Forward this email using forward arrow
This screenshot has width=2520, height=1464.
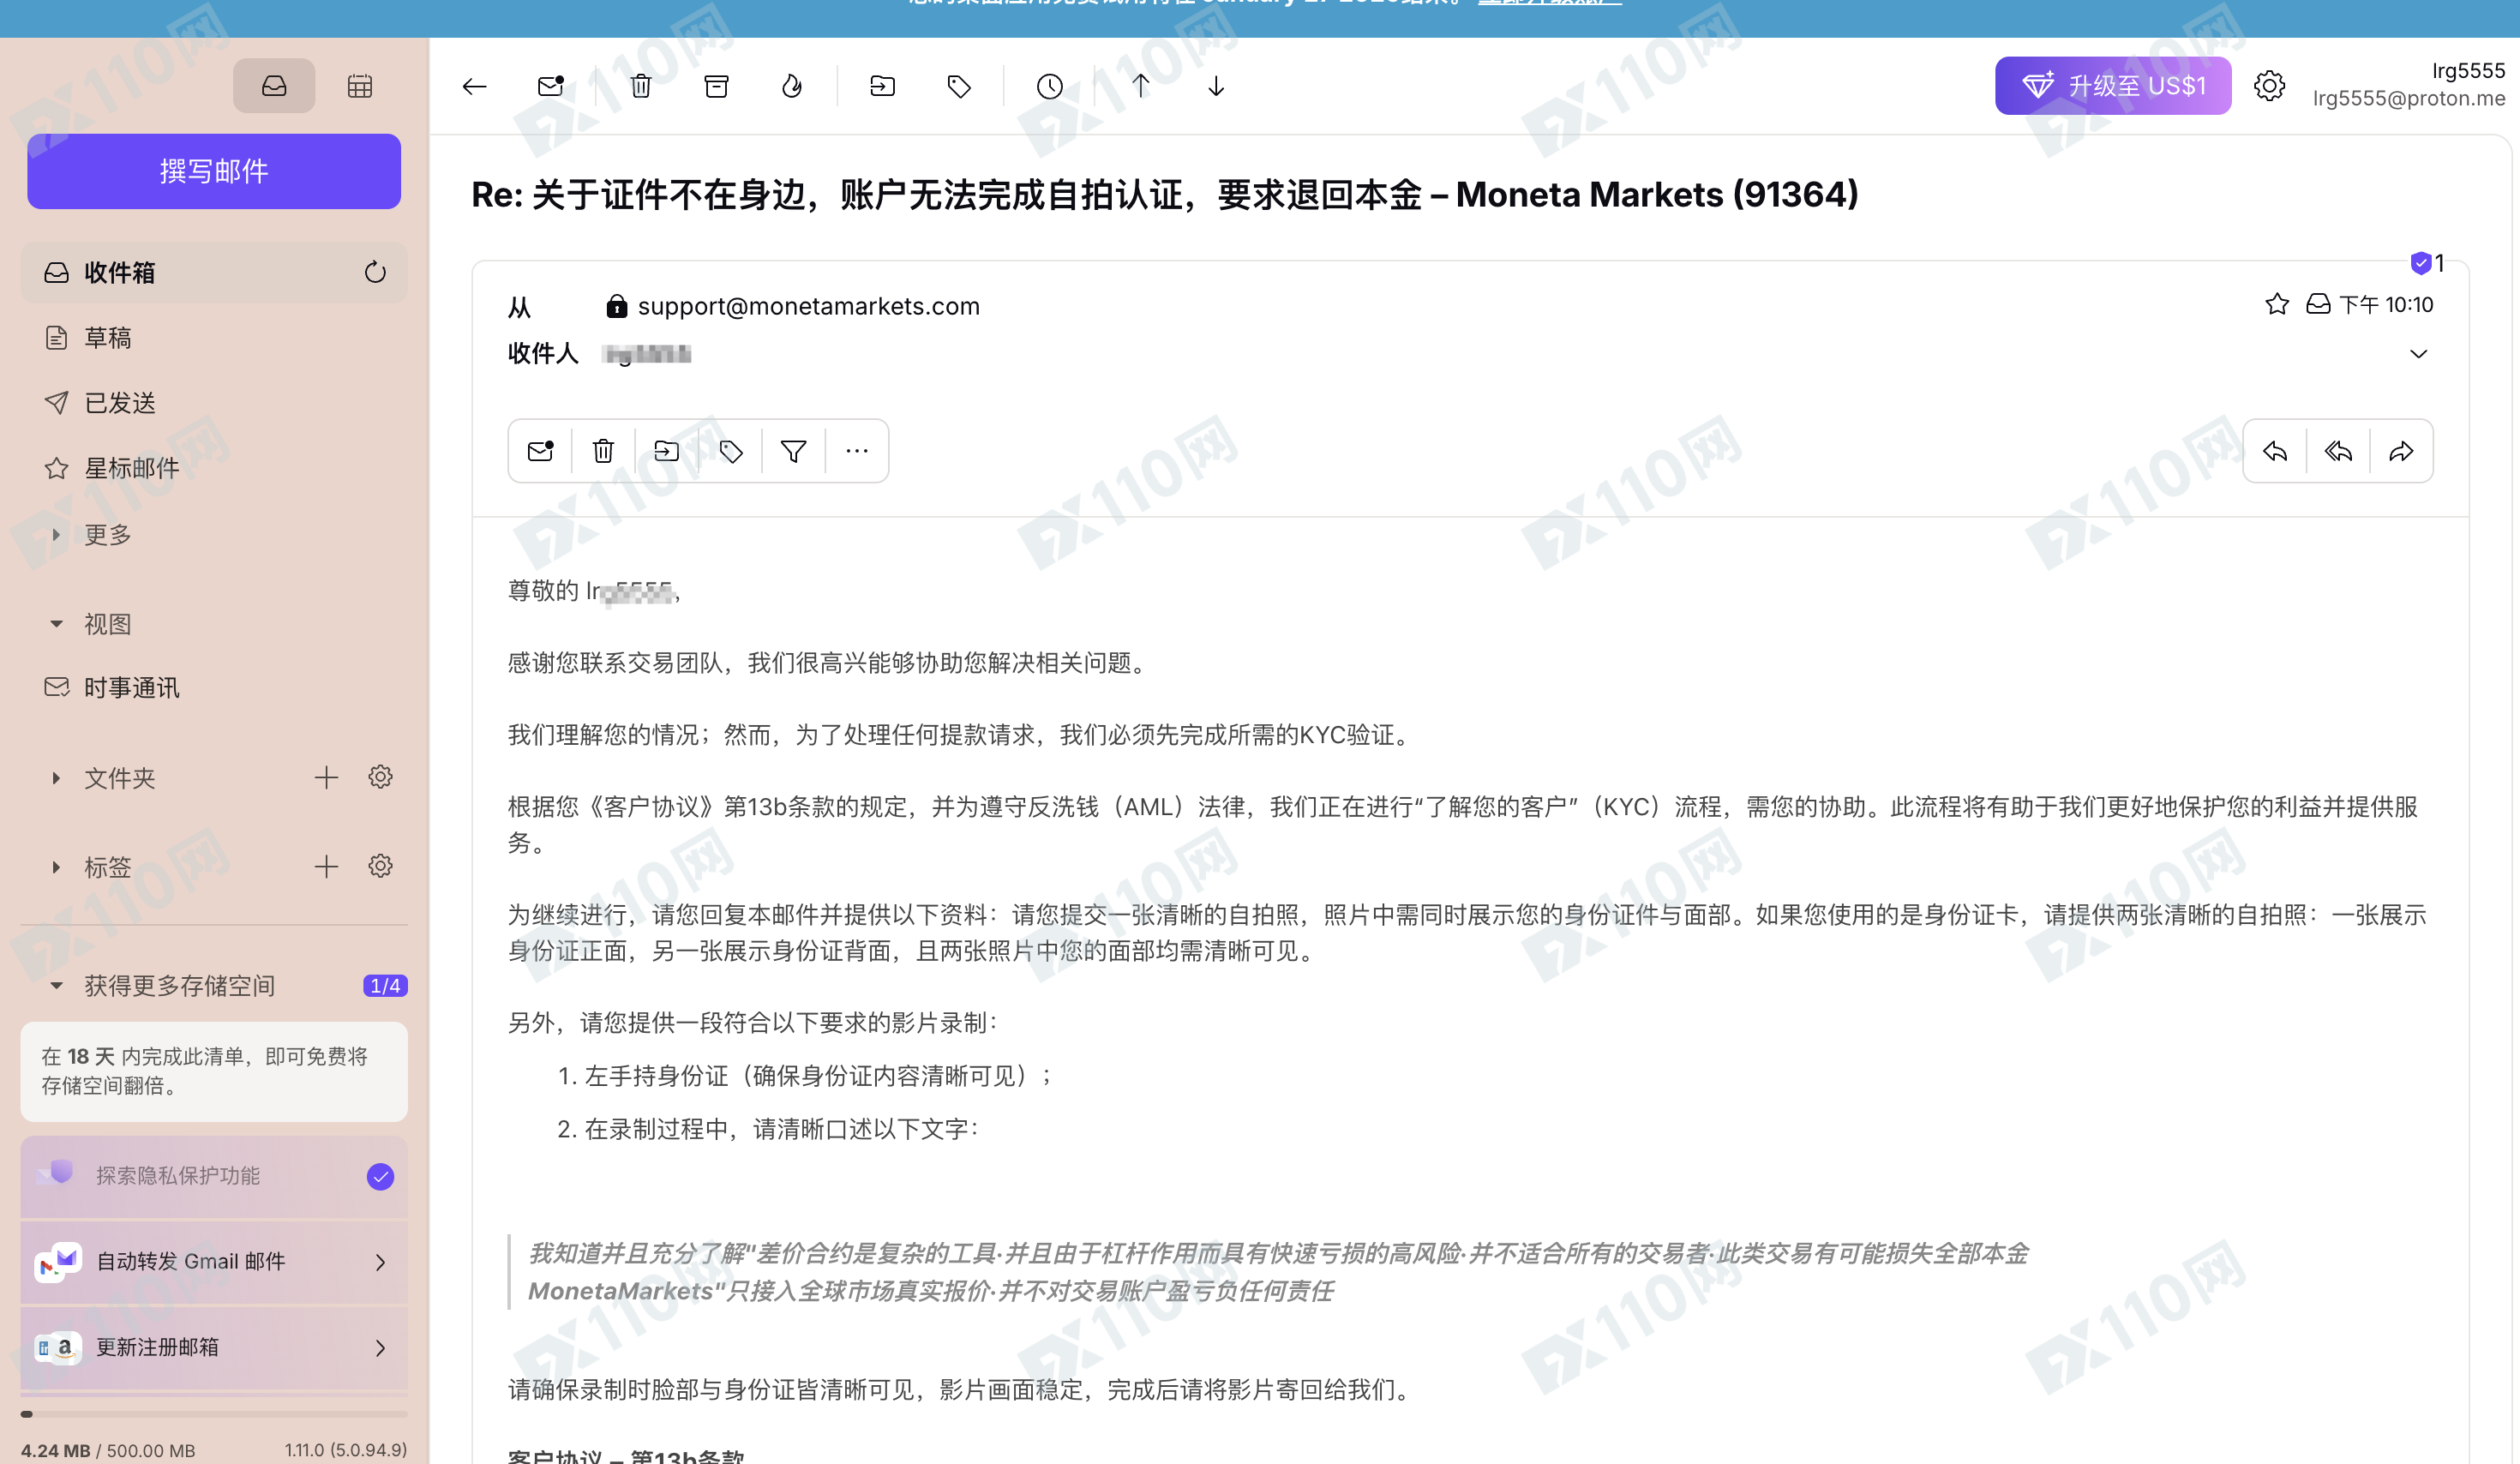(x=2401, y=452)
